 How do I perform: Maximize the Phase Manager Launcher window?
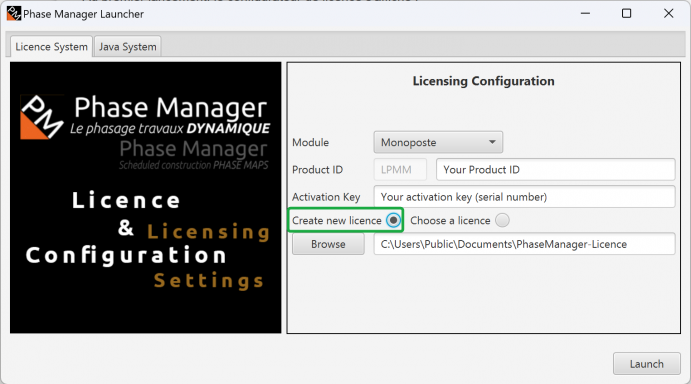(x=626, y=14)
